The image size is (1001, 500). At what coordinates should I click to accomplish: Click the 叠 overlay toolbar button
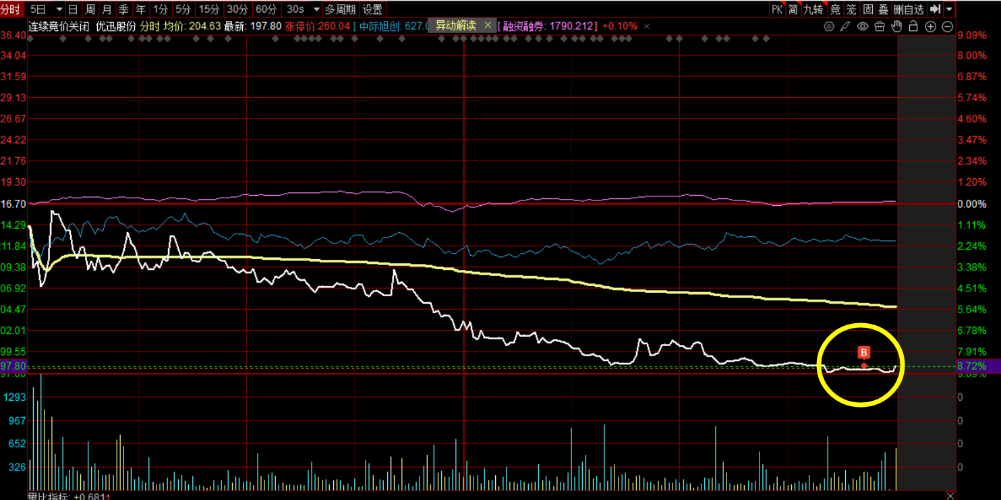(884, 9)
